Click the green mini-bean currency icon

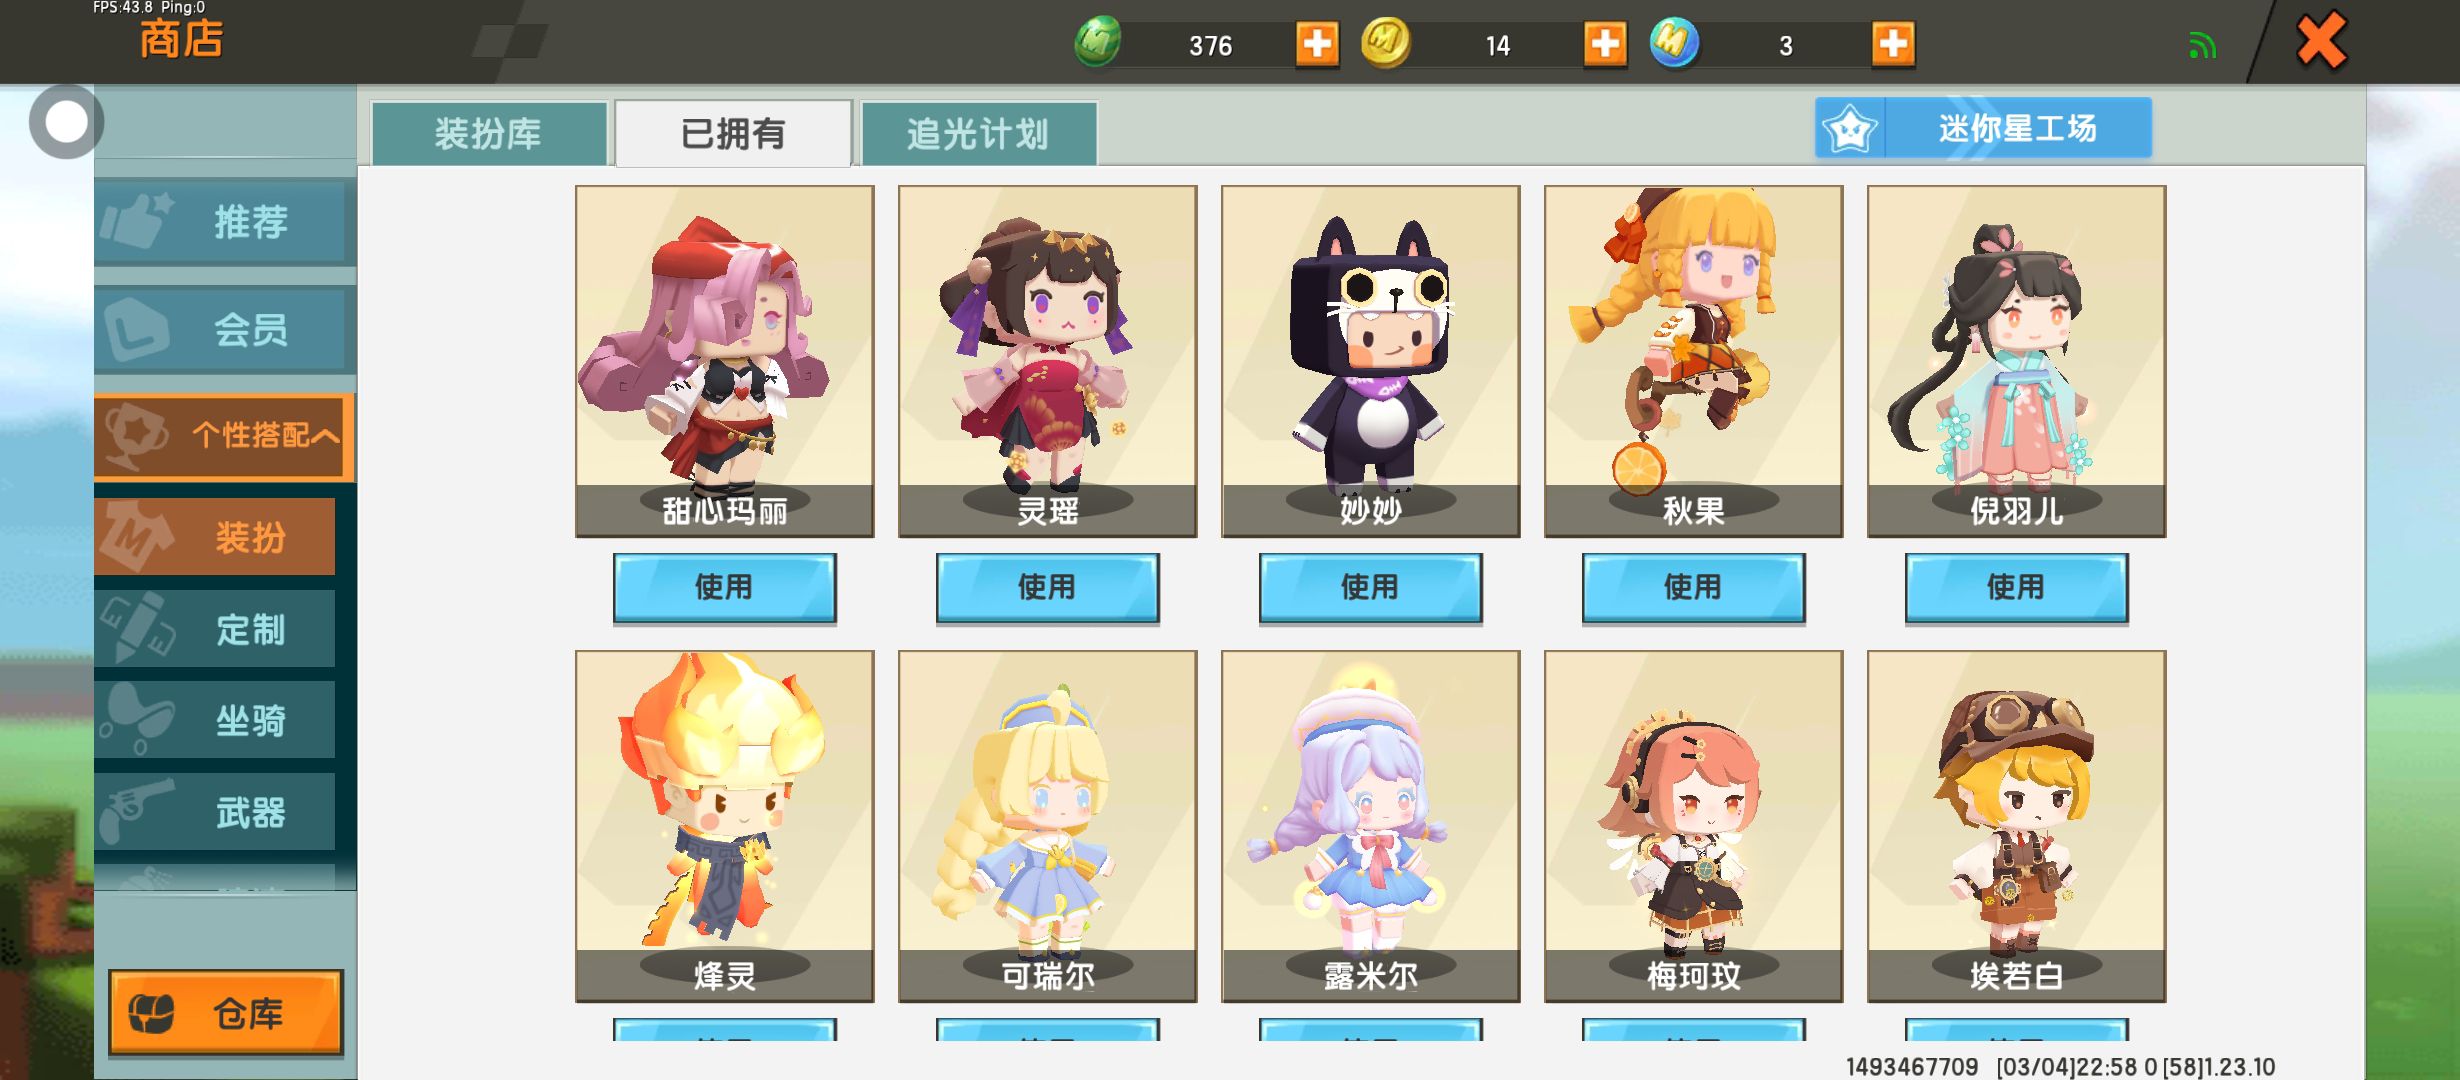coord(1098,42)
